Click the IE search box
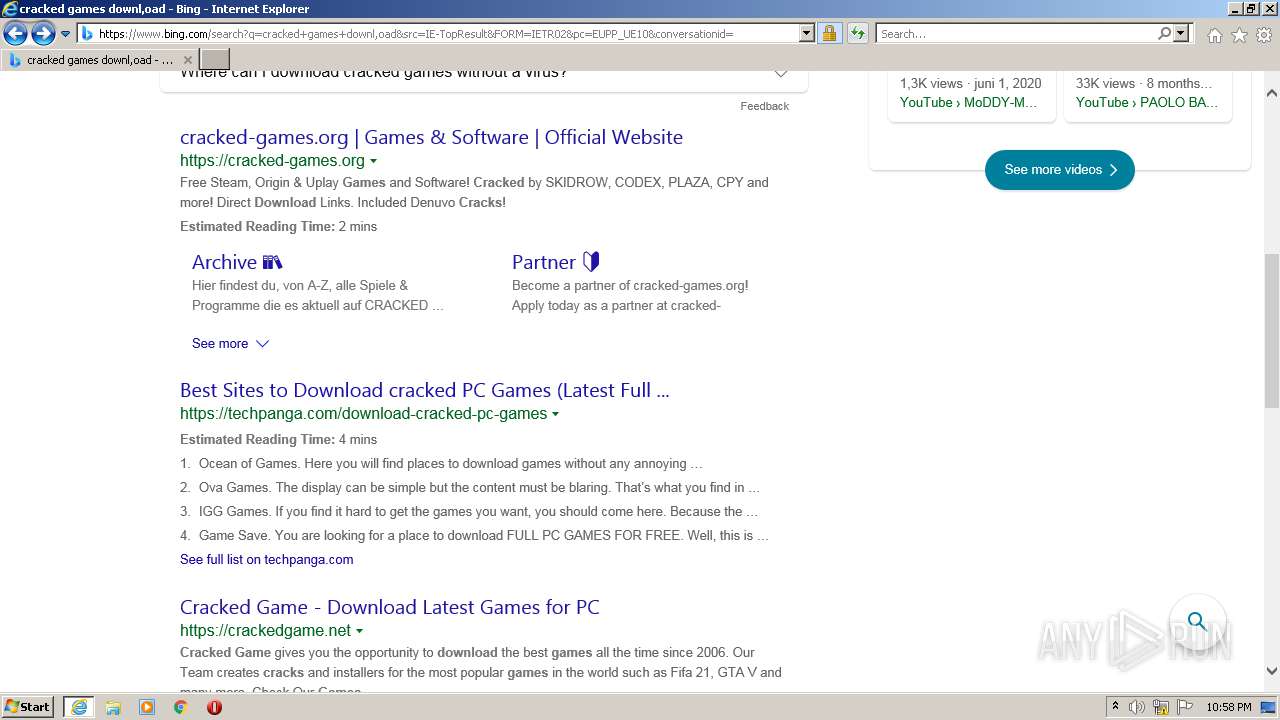Image resolution: width=1280 pixels, height=720 pixels. click(x=1016, y=34)
